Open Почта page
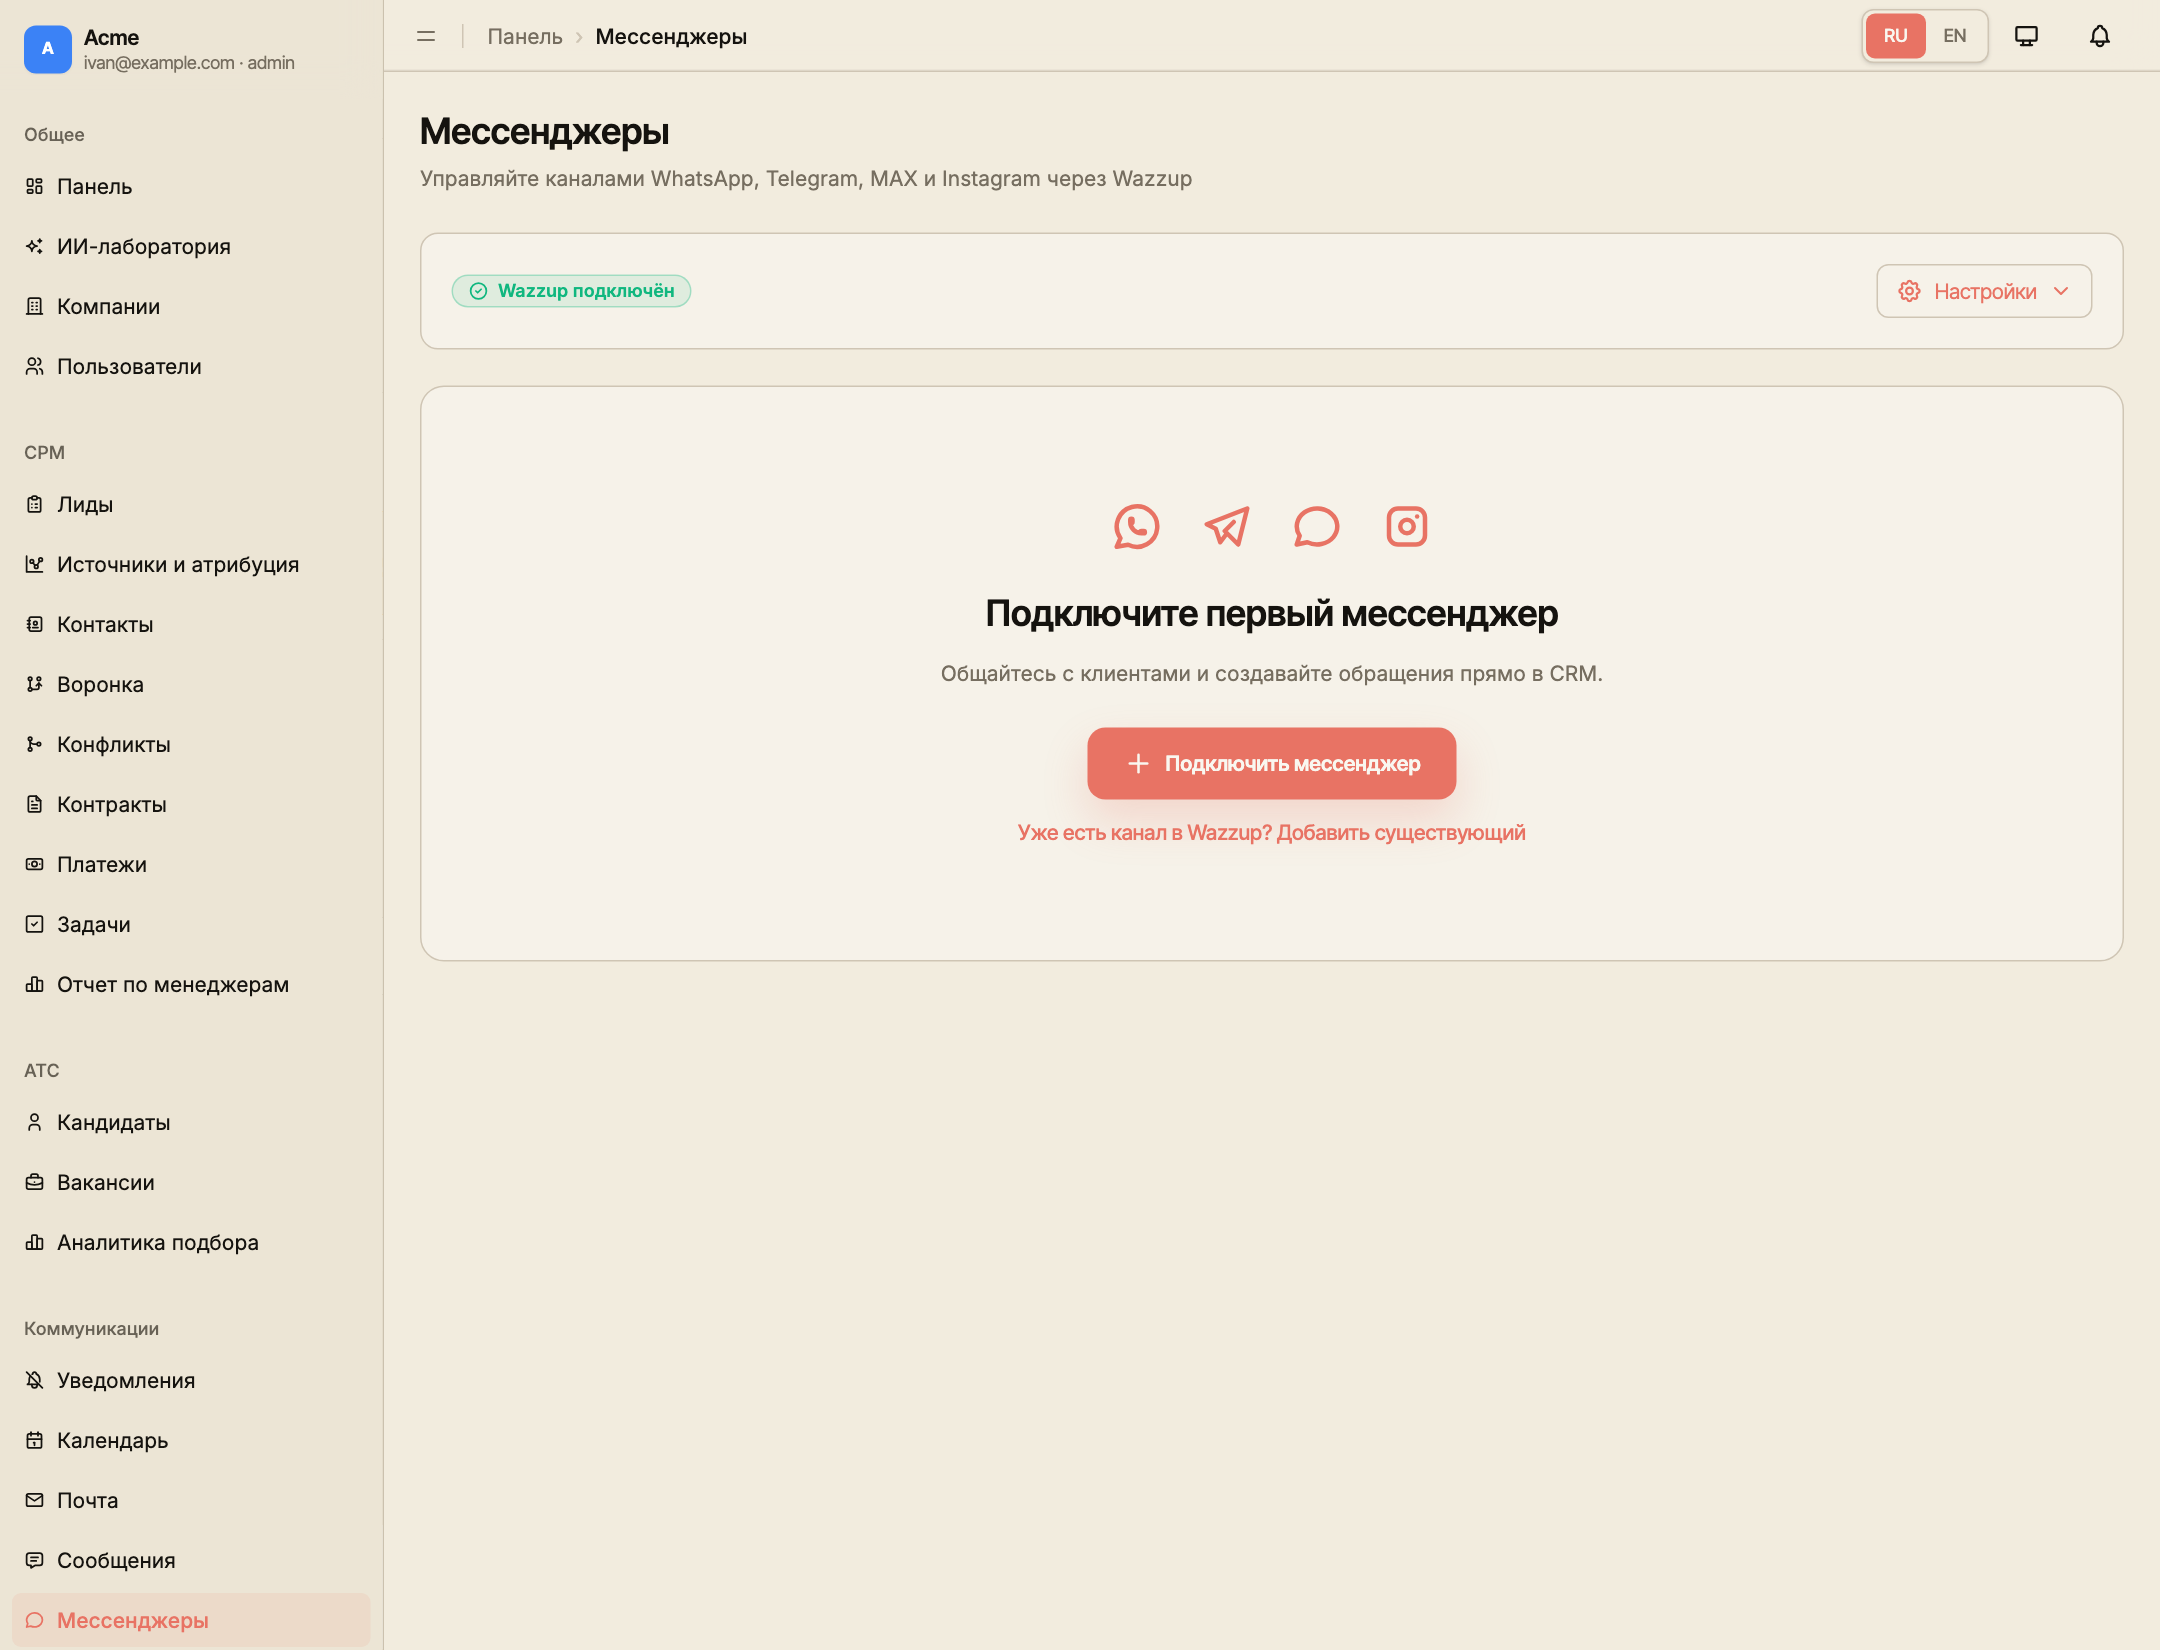Viewport: 2160px width, 1650px height. coord(191,1501)
